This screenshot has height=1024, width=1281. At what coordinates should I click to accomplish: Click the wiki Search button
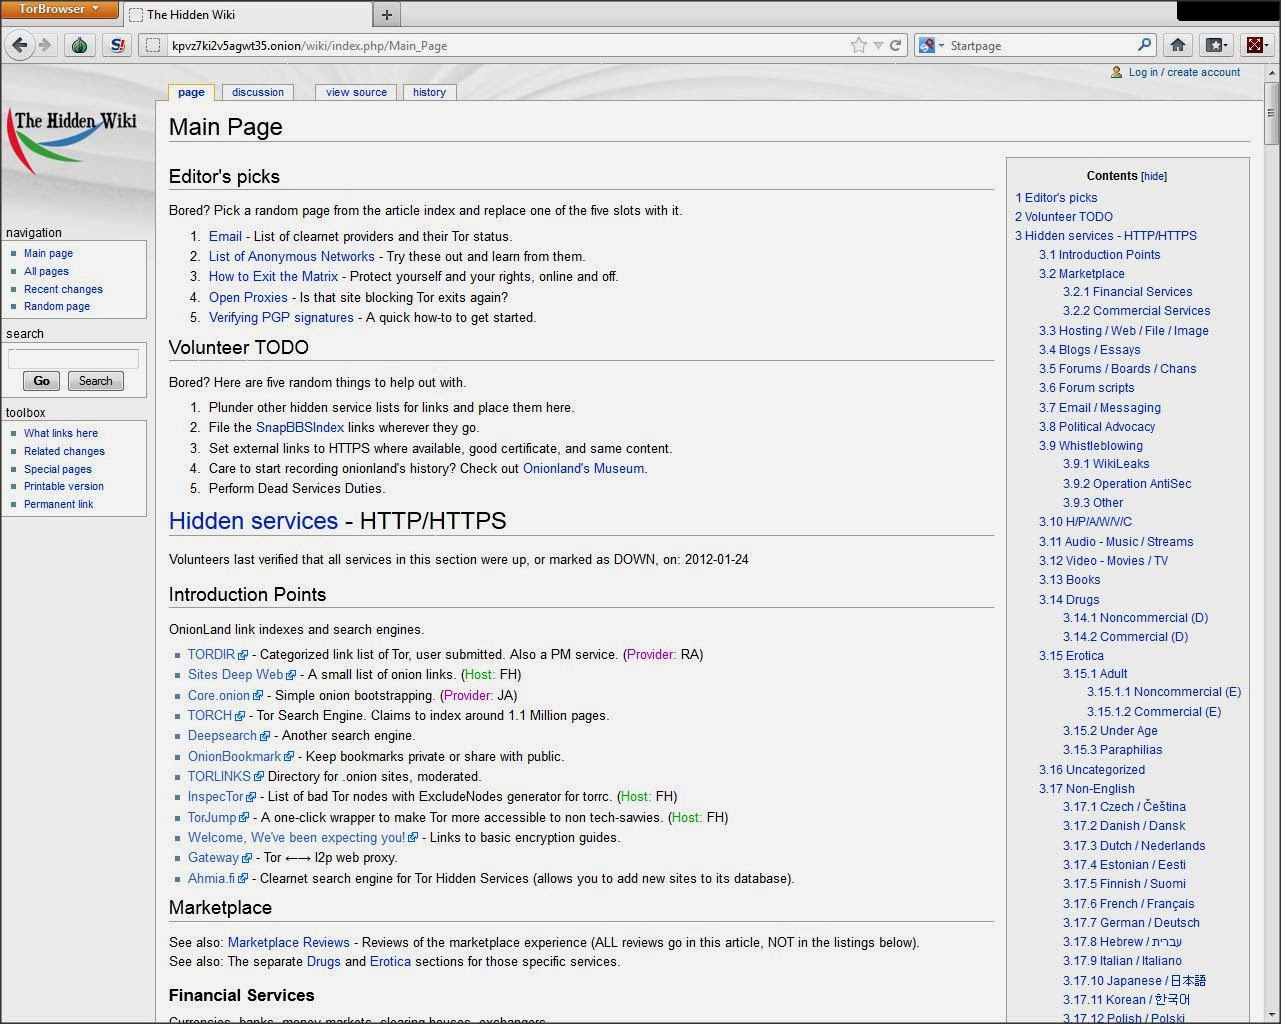coord(96,381)
